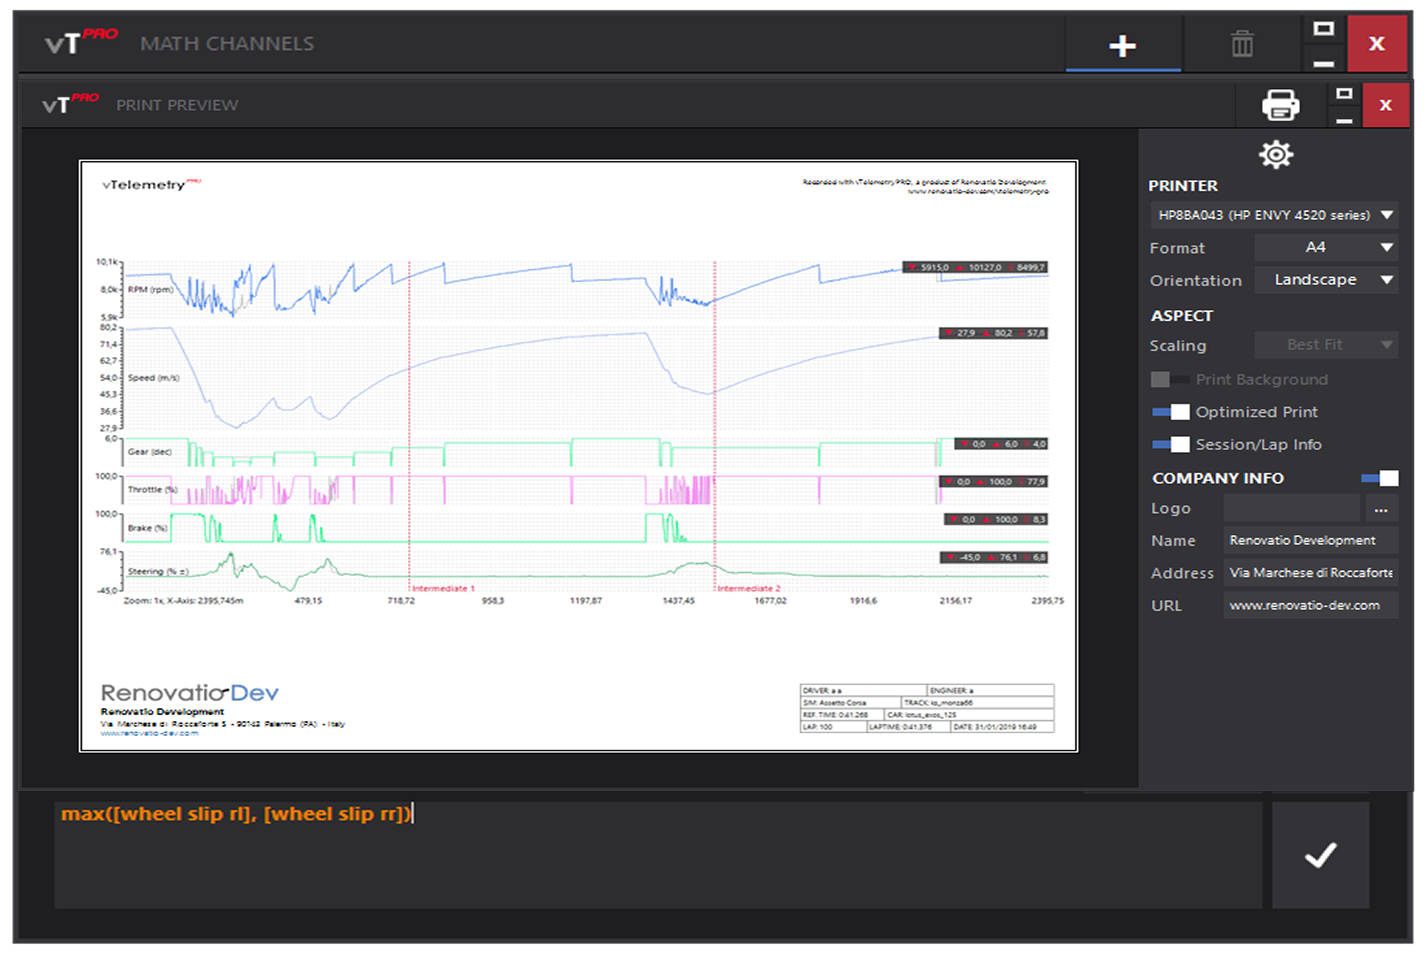The image size is (1428, 961).
Task: Click the trash can delete icon
Action: tap(1242, 45)
